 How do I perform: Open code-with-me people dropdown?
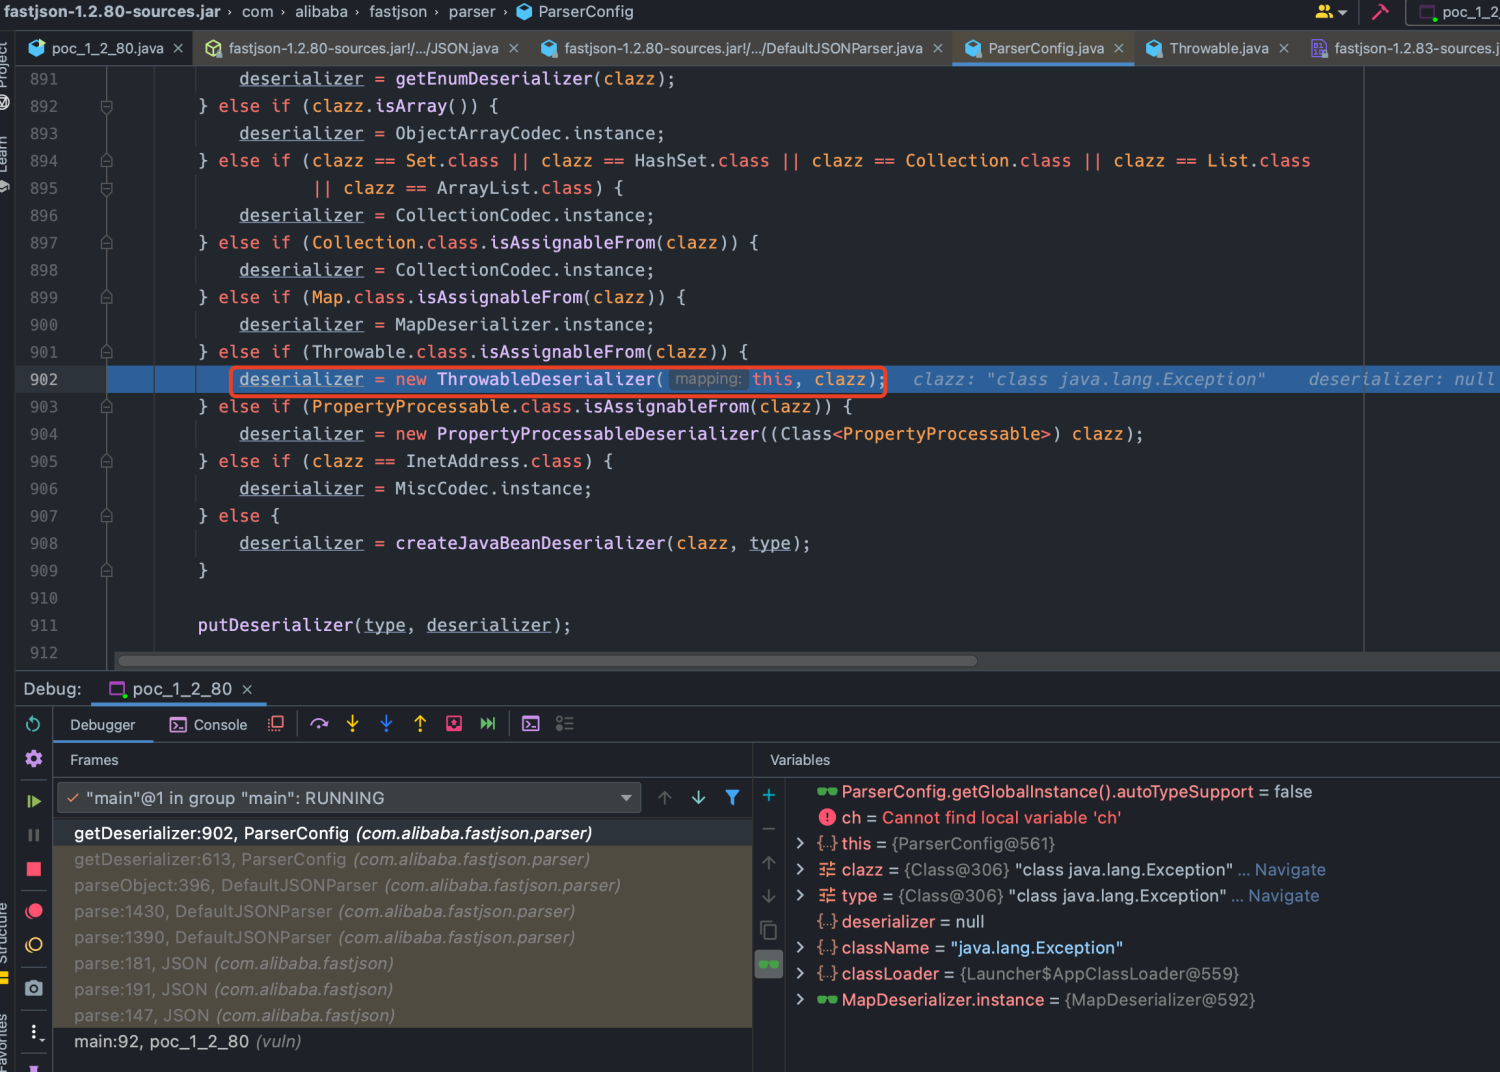point(1331,12)
